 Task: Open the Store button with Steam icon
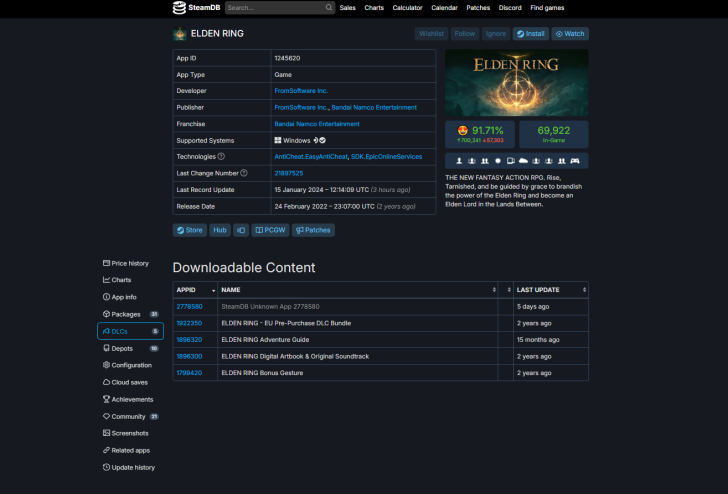[189, 230]
